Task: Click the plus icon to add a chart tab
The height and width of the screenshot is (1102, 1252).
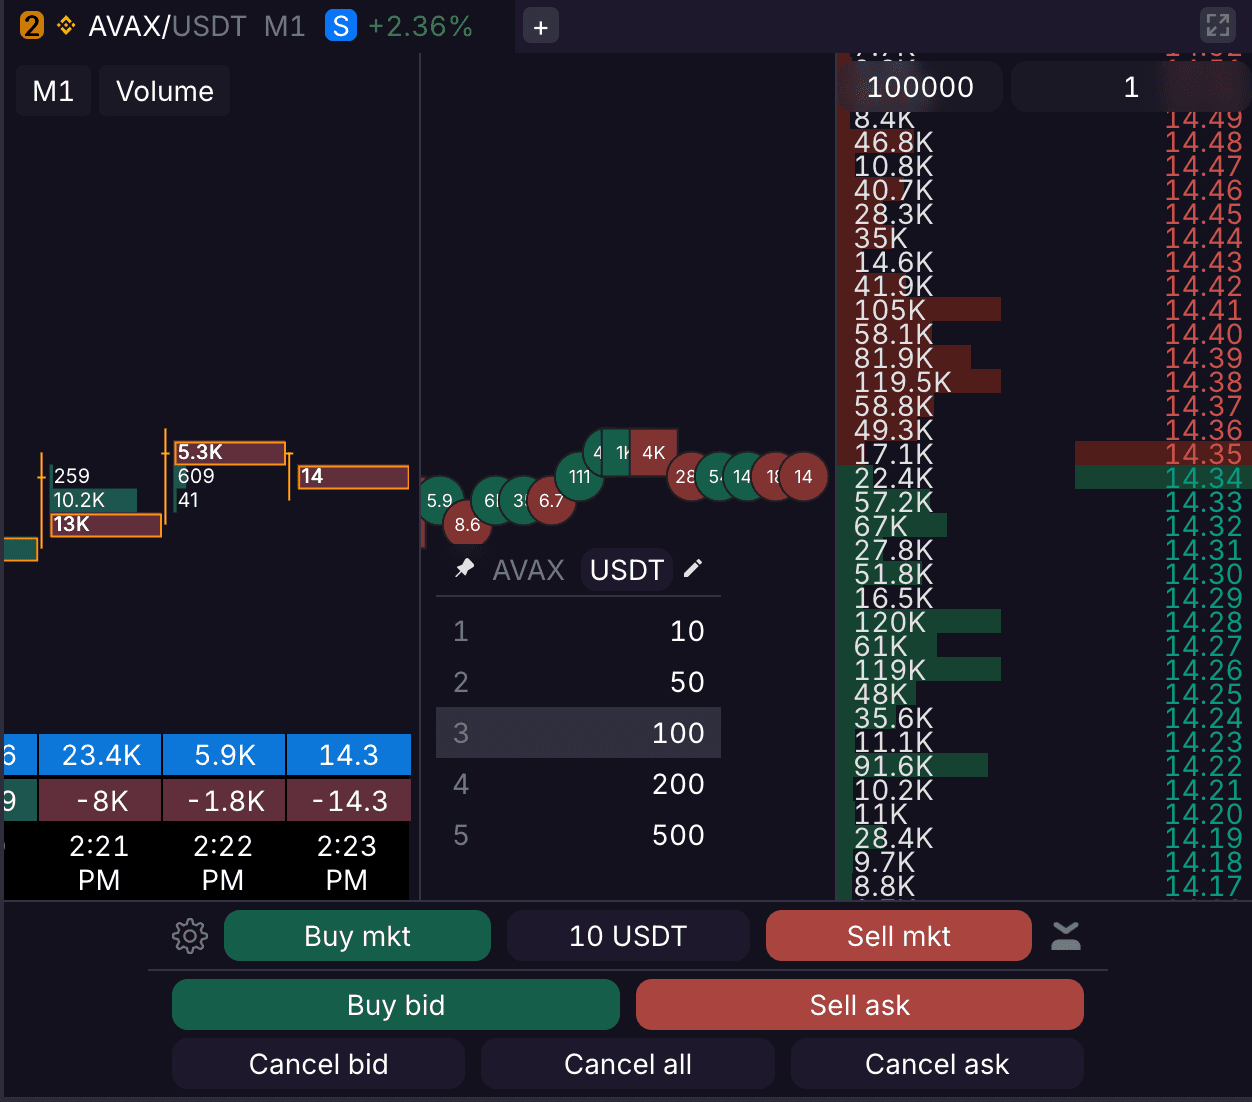Action: pos(540,26)
